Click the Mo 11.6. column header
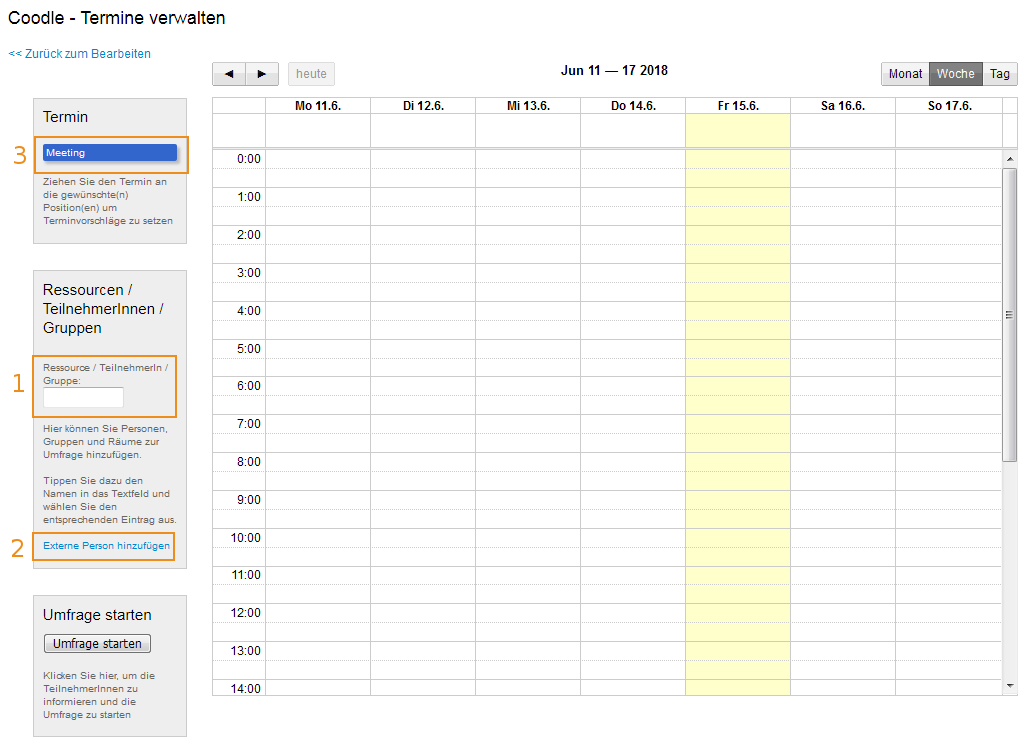The height and width of the screenshot is (744, 1031). [318, 106]
